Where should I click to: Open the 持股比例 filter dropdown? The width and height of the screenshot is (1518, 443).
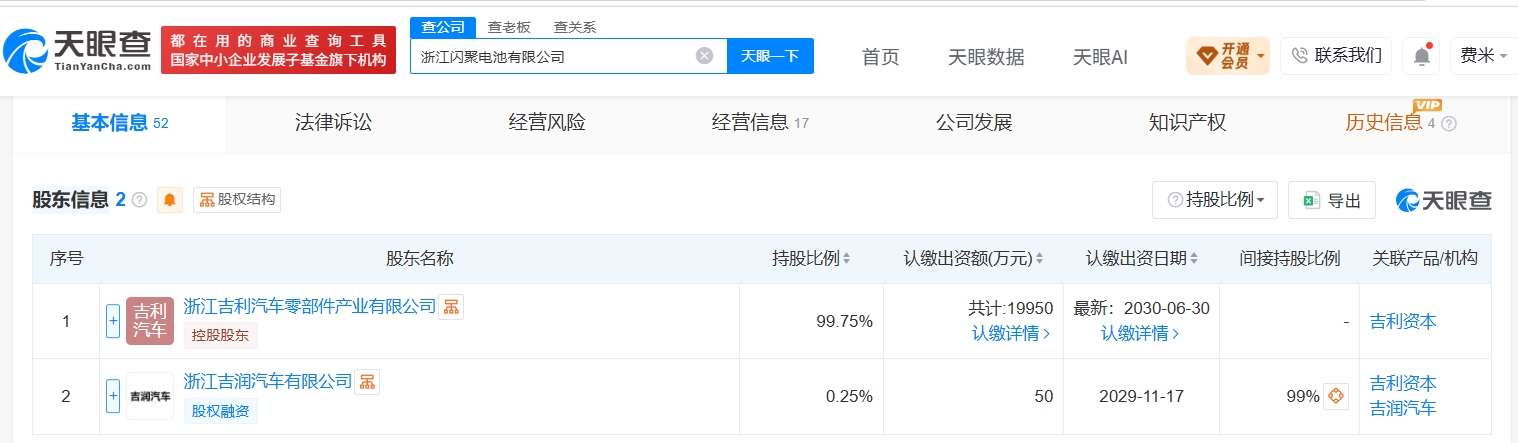pyautogui.click(x=1215, y=200)
